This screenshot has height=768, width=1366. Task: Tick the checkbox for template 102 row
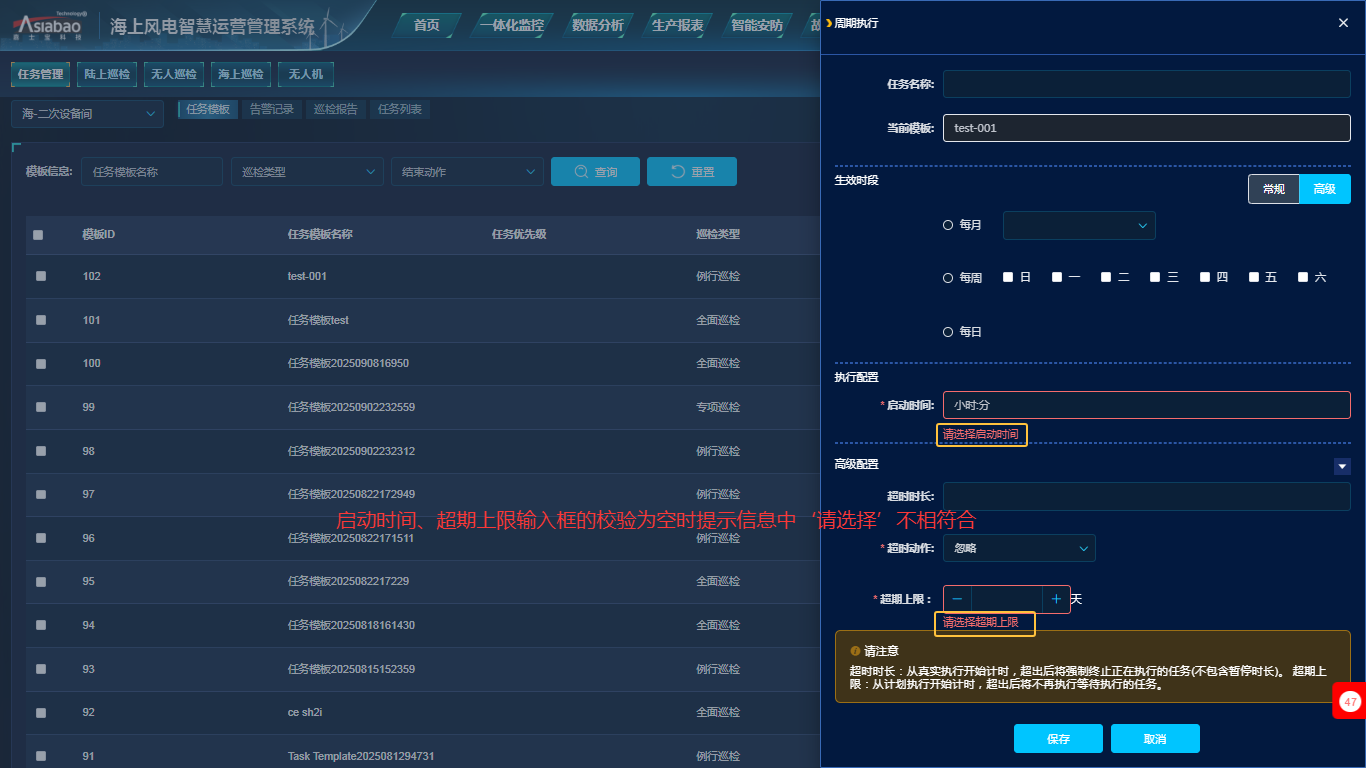tap(41, 276)
